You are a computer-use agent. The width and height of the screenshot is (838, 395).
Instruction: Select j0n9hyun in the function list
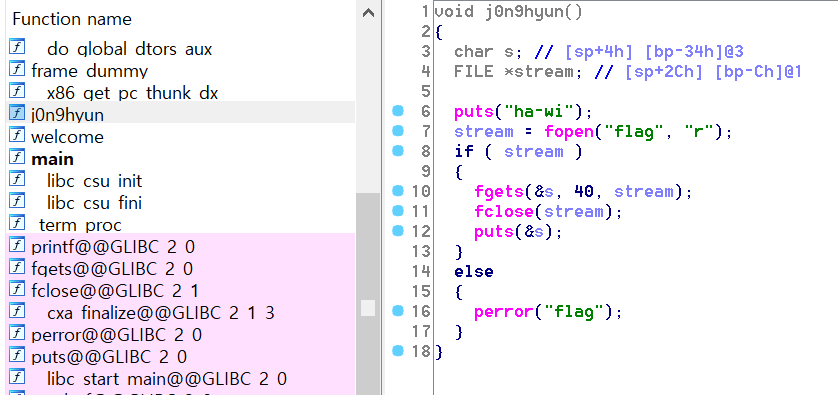(x=67, y=115)
